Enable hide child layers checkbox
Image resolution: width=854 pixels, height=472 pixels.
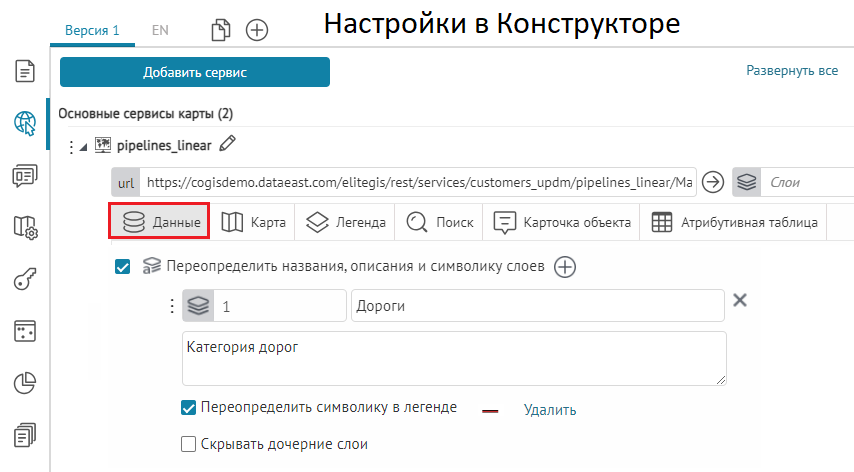(x=188, y=444)
